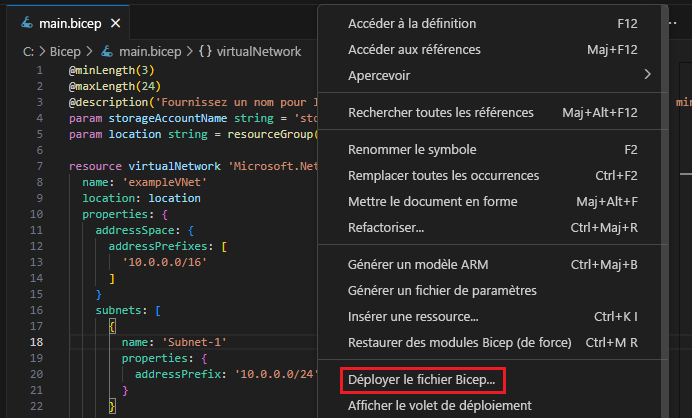The height and width of the screenshot is (418, 692).
Task: Open Refactoriser... menu entry
Action: coord(493,228)
